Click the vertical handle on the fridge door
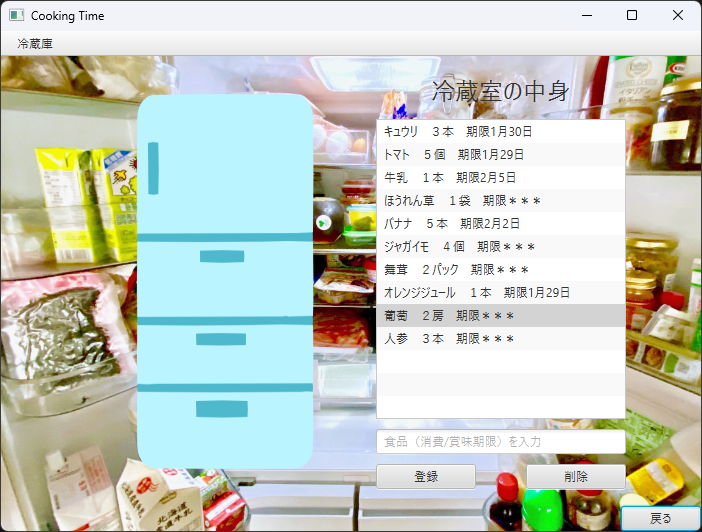702x532 pixels. 153,168
